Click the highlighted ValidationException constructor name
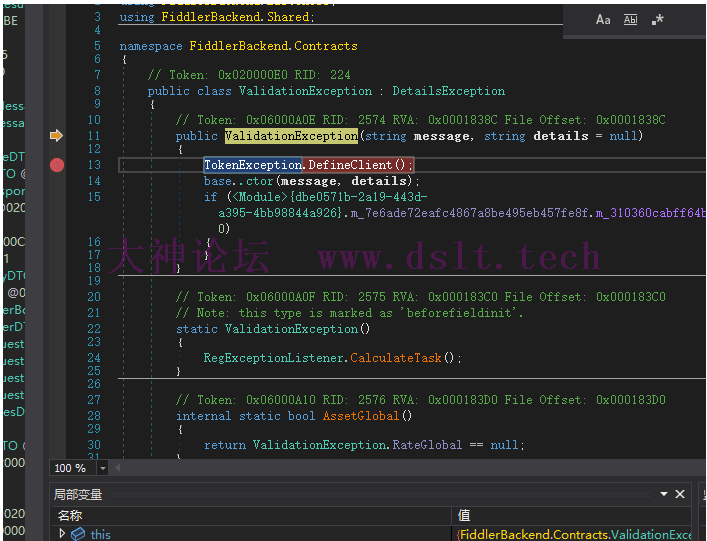Image resolution: width=707 pixels, height=541 pixels. point(290,136)
